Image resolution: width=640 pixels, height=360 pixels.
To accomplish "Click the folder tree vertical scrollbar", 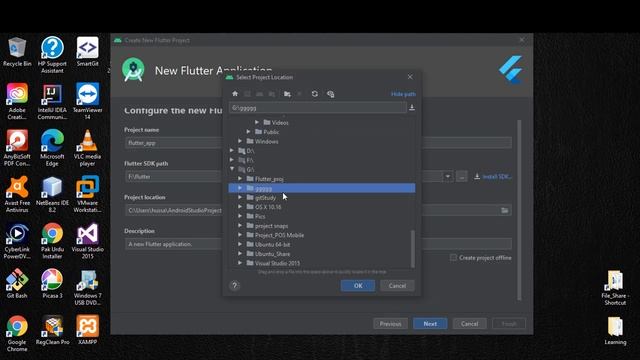I will 412,248.
